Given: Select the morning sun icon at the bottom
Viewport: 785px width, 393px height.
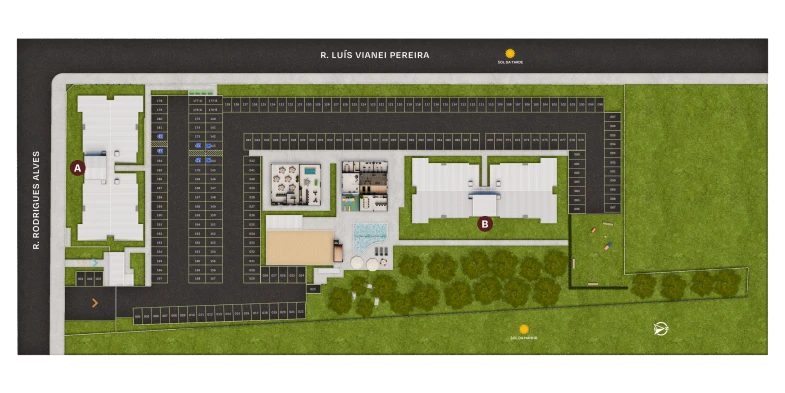Looking at the screenshot, I should click(x=524, y=329).
